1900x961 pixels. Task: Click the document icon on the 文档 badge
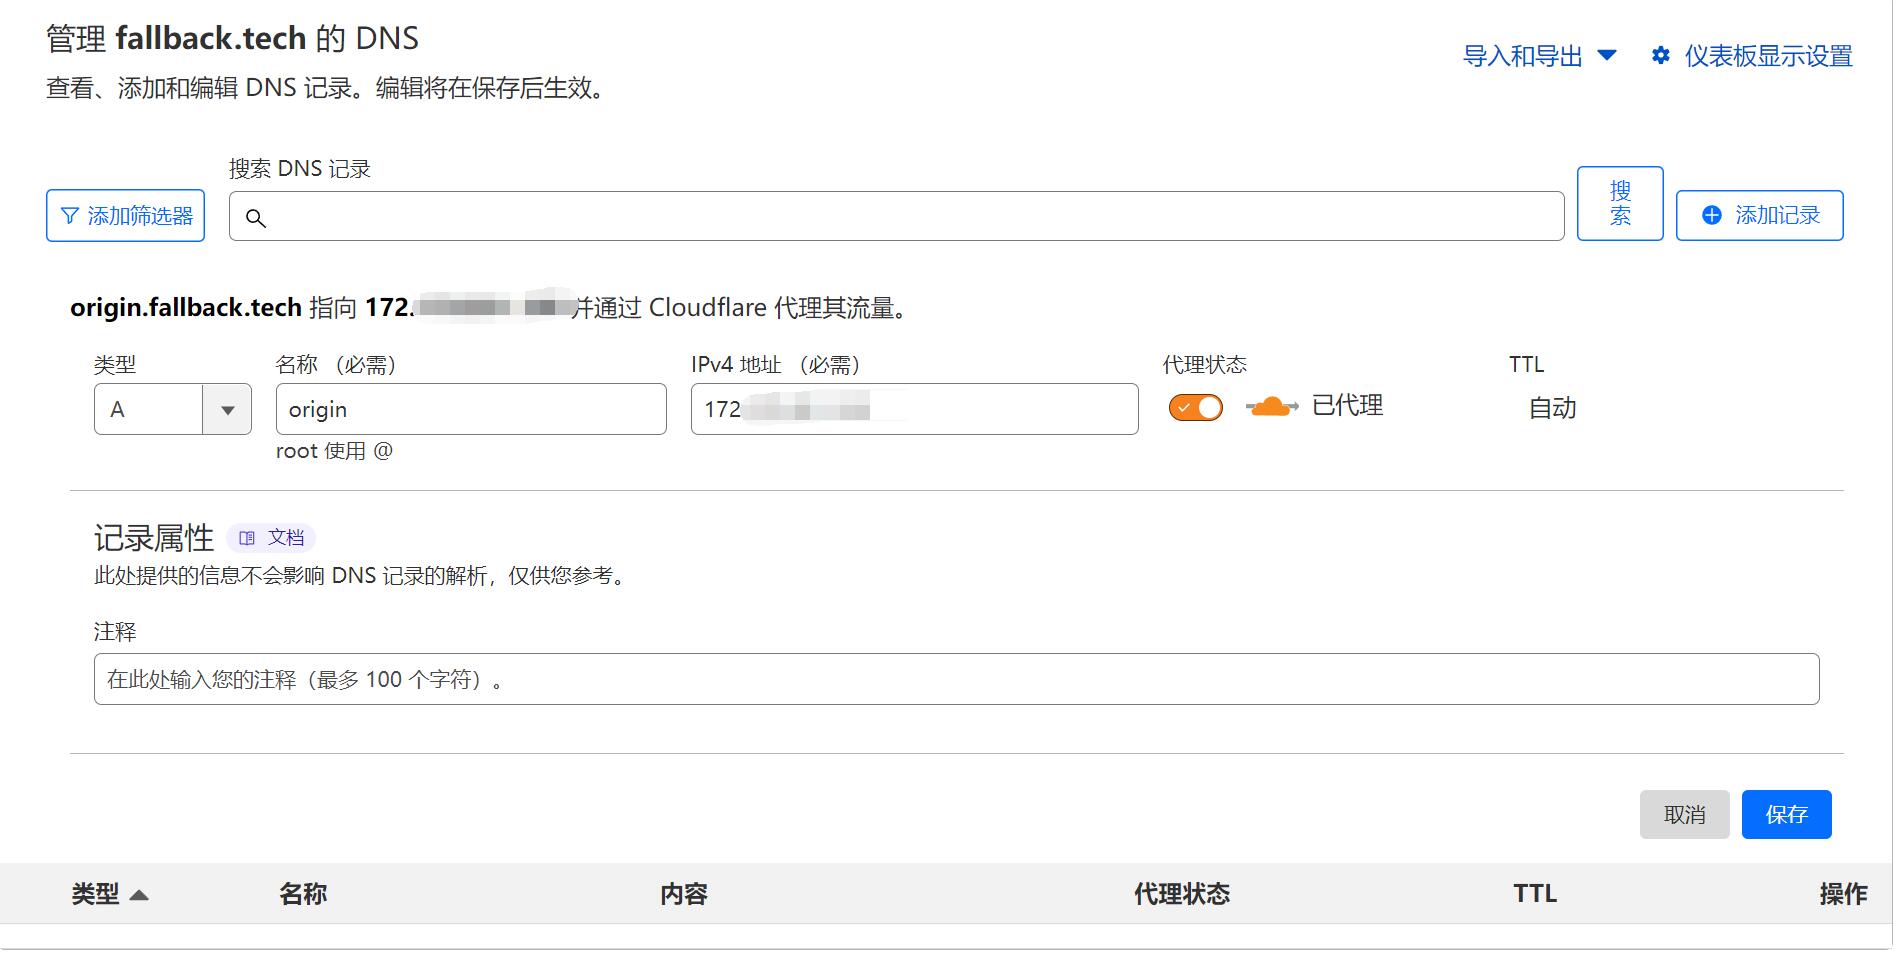tap(248, 537)
